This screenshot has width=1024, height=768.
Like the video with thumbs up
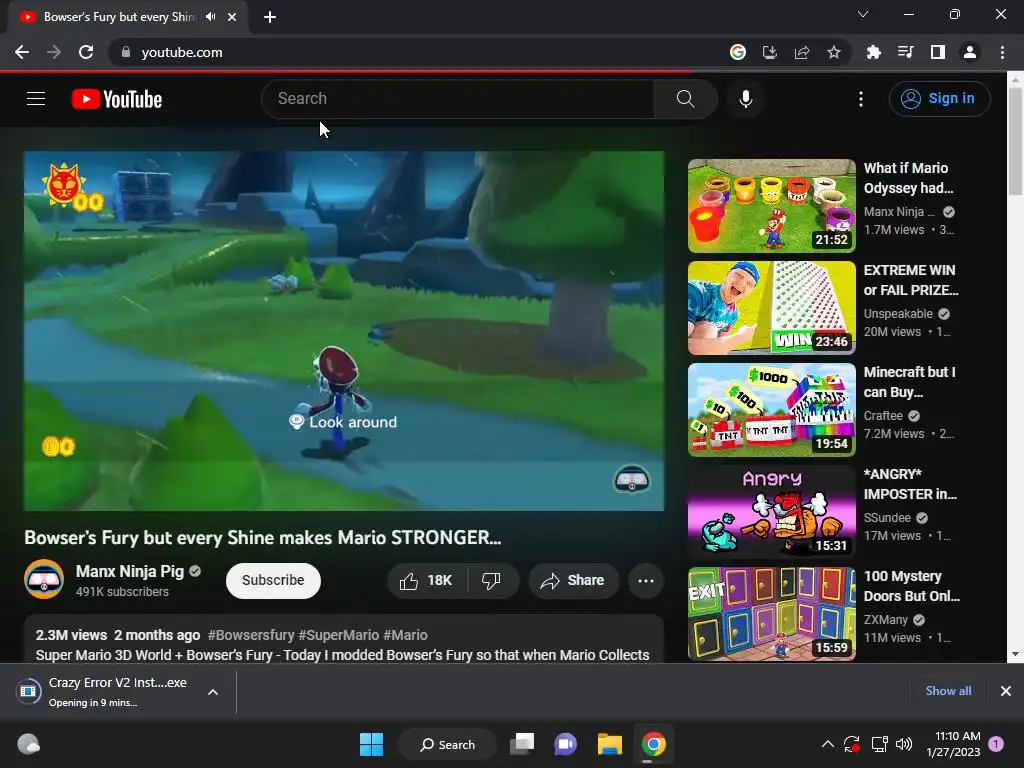(x=426, y=581)
